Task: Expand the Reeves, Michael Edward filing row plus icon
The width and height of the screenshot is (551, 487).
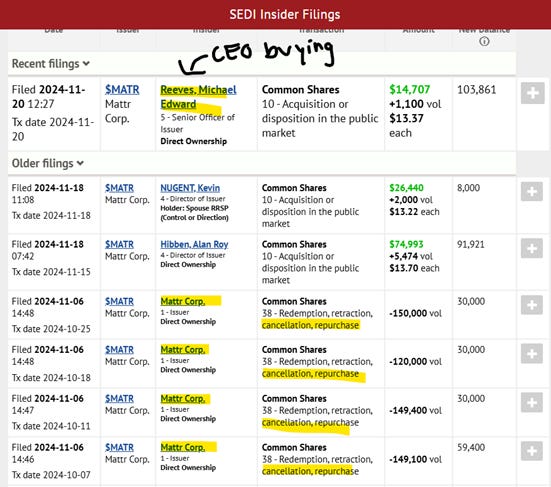Action: pos(532,93)
